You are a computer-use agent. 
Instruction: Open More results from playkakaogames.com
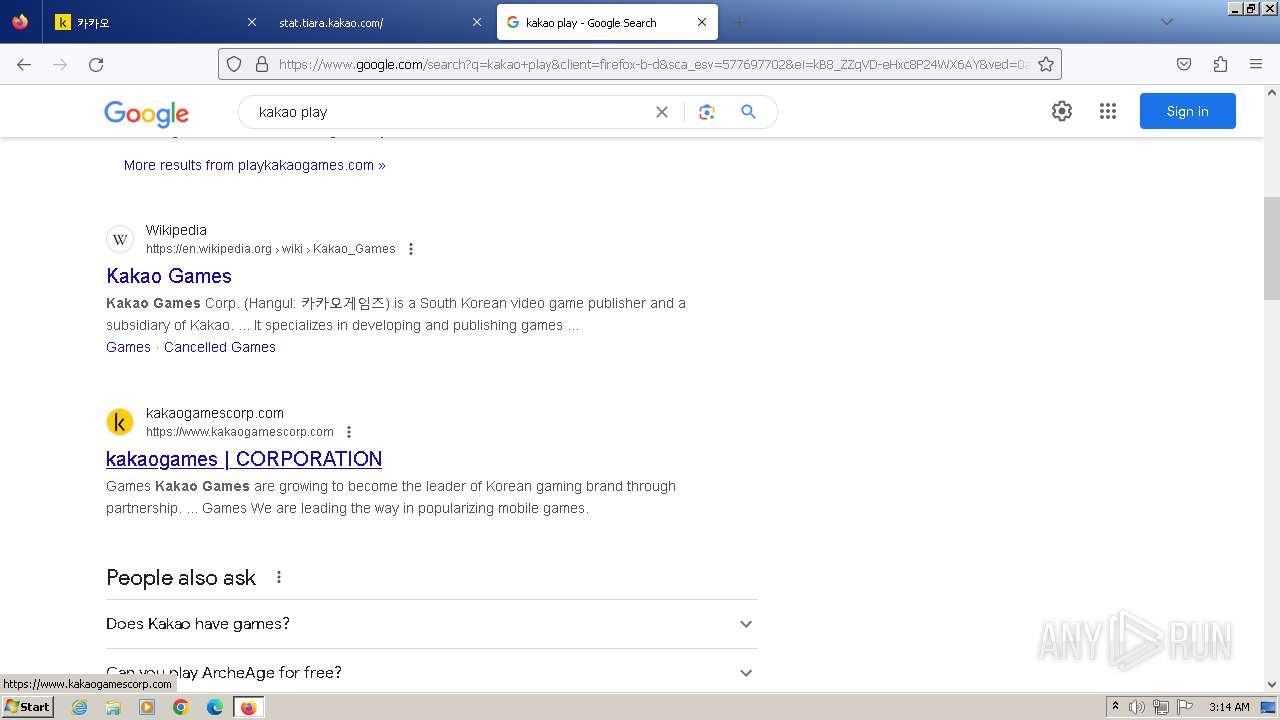pyautogui.click(x=255, y=165)
